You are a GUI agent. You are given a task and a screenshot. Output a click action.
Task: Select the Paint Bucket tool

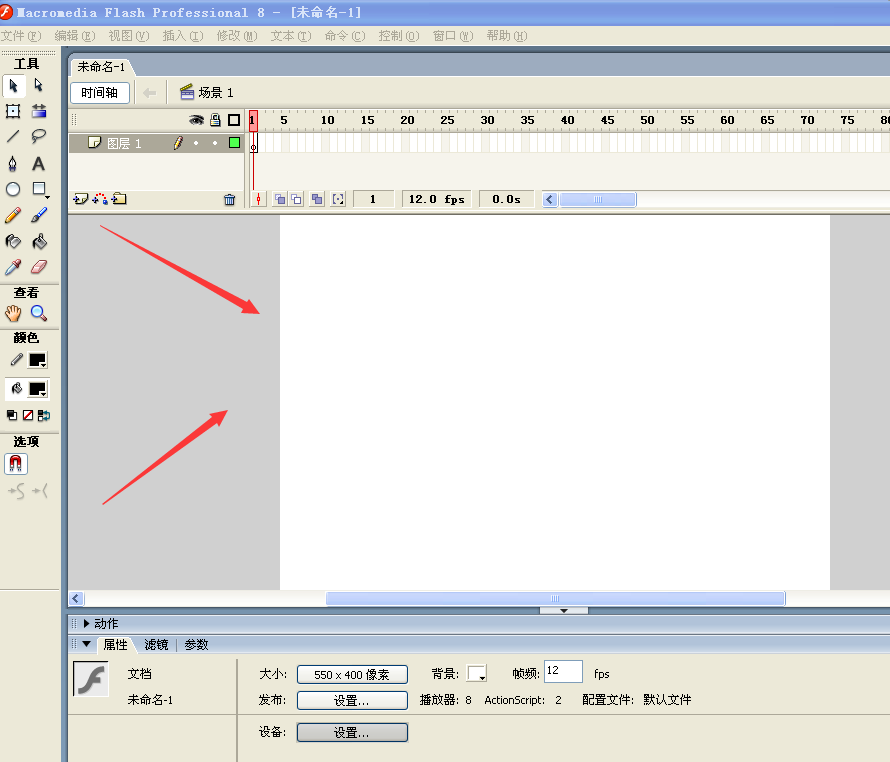(x=39, y=241)
